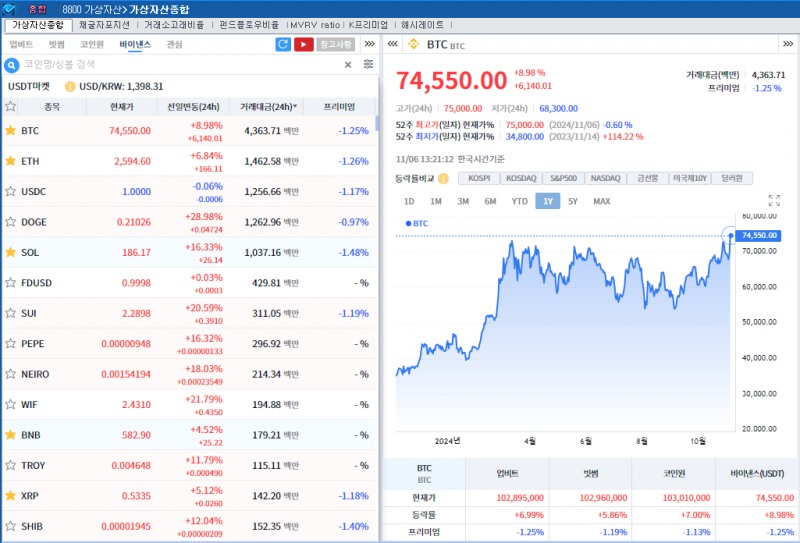This screenshot has width=800, height=543.
Task: Toggle the SUI favorite star
Action: pyautogui.click(x=11, y=313)
